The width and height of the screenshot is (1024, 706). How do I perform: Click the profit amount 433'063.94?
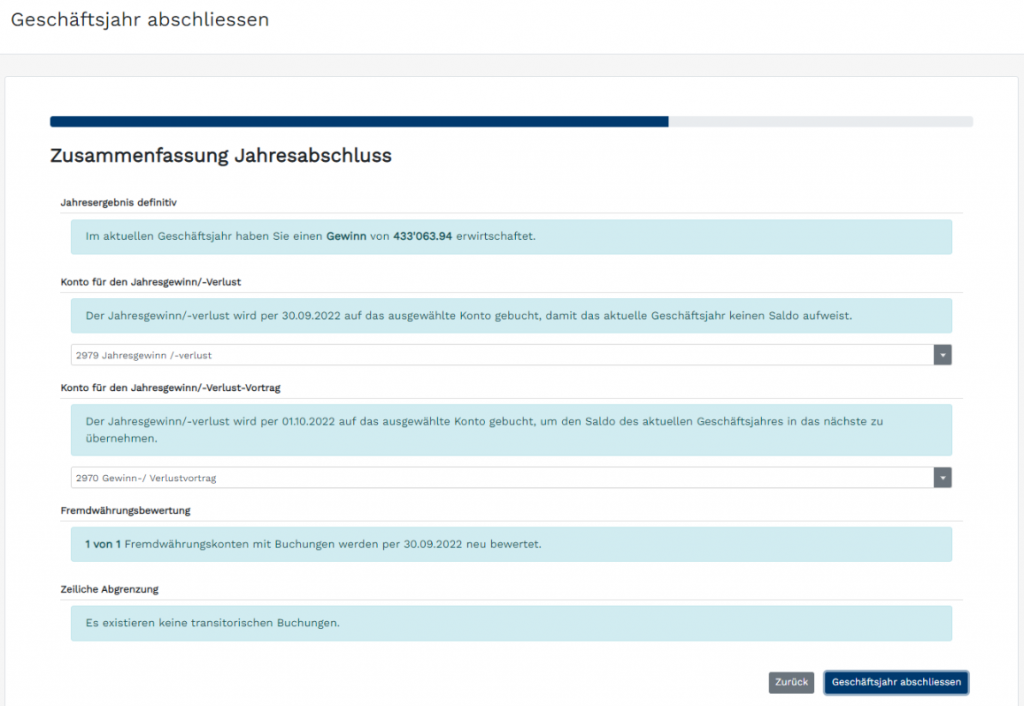[423, 236]
